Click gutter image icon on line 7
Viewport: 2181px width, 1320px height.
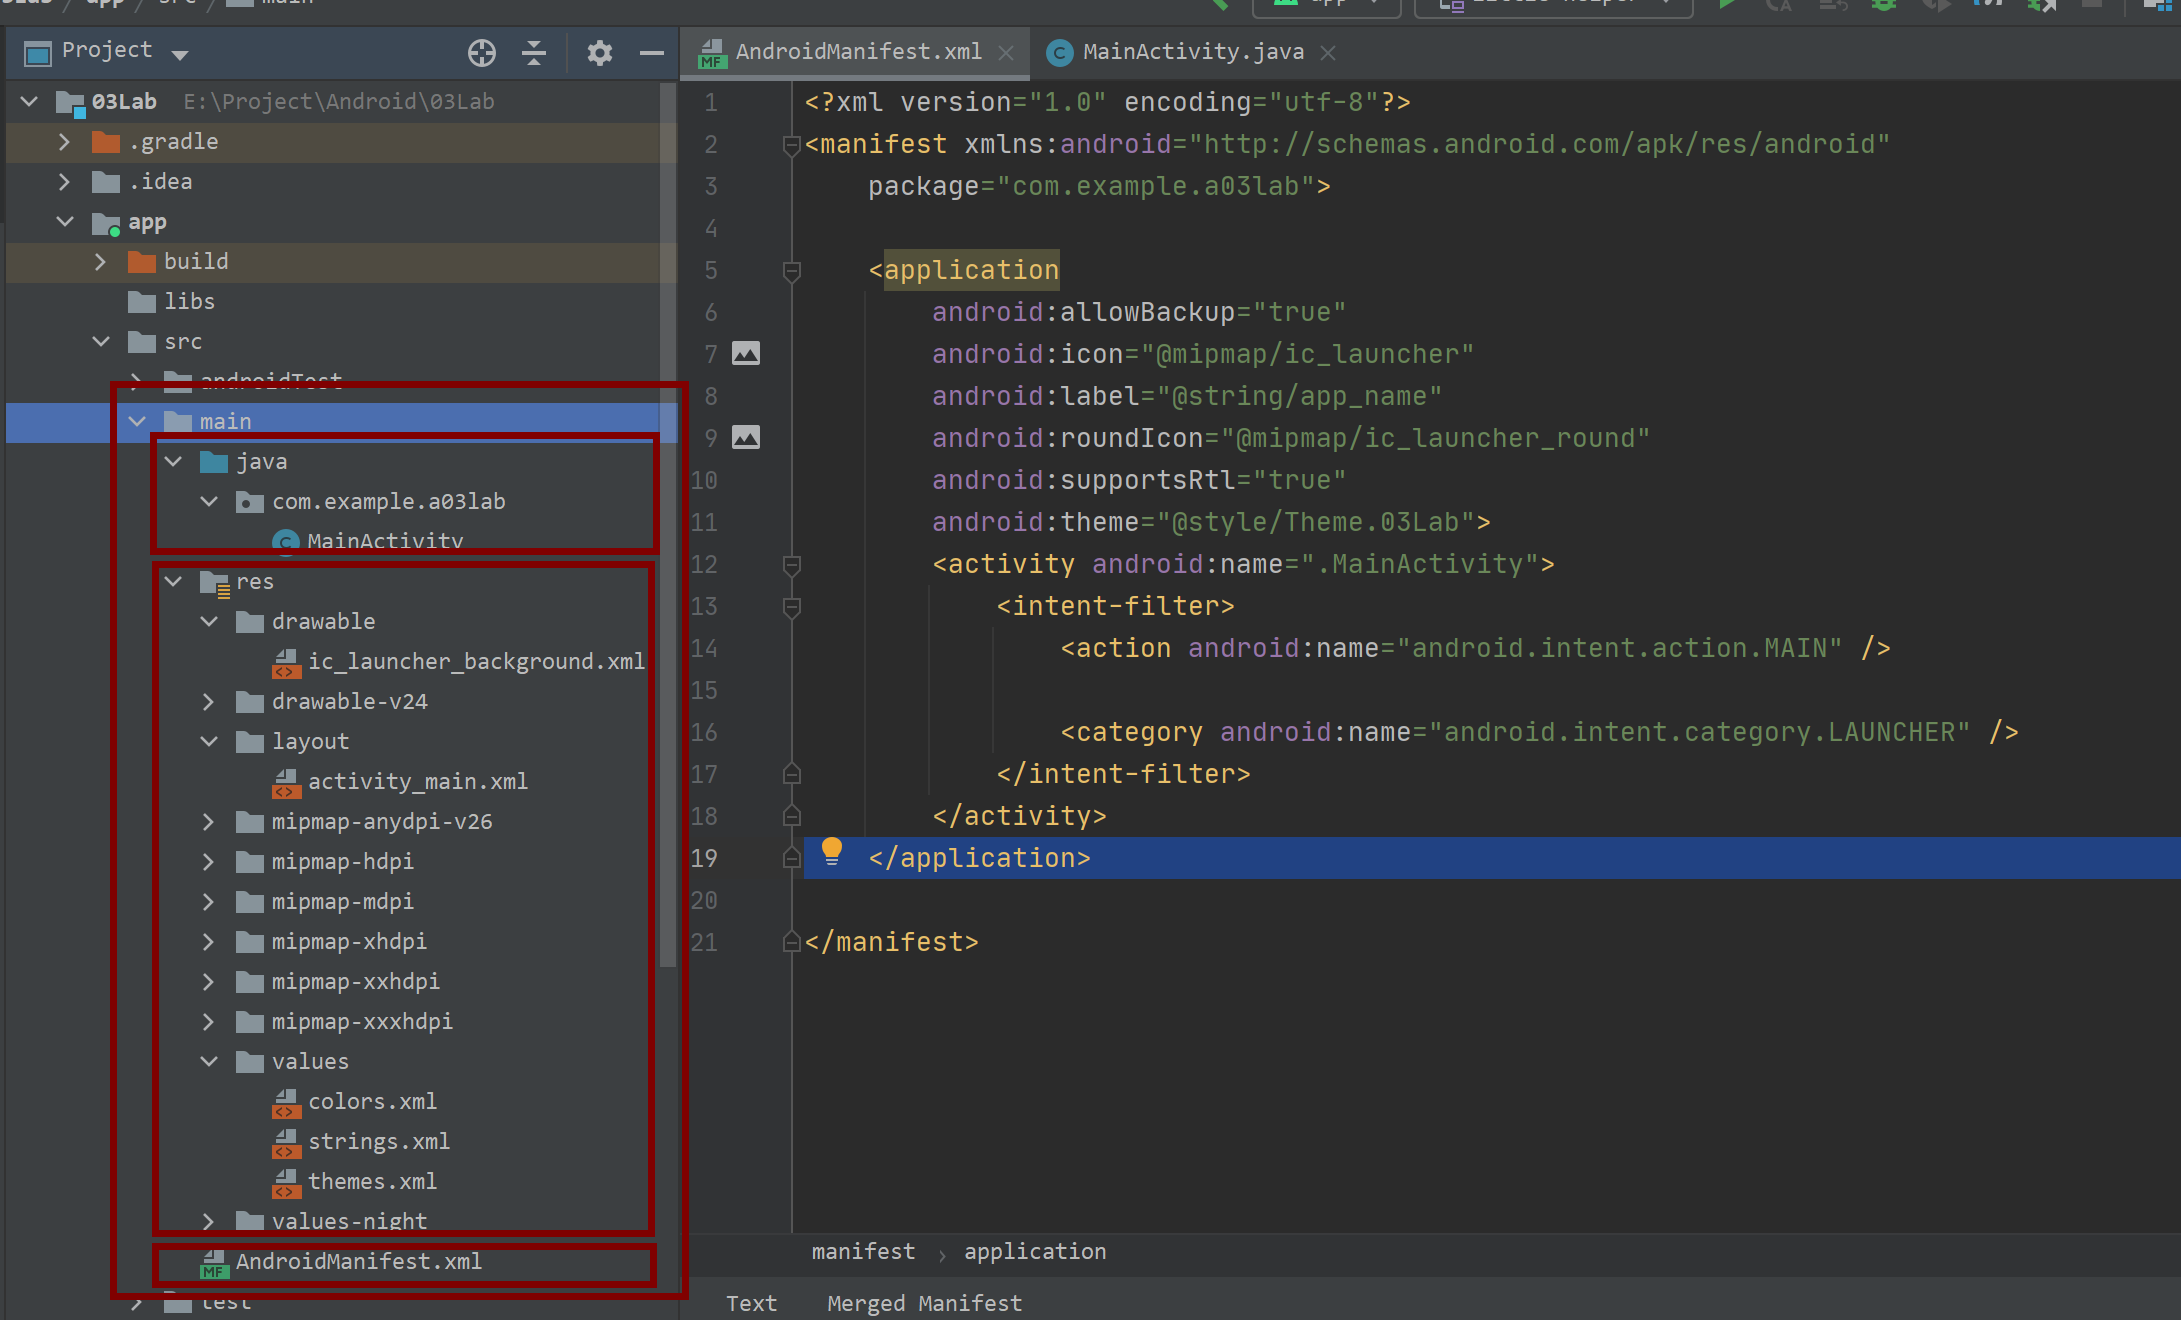(x=746, y=353)
